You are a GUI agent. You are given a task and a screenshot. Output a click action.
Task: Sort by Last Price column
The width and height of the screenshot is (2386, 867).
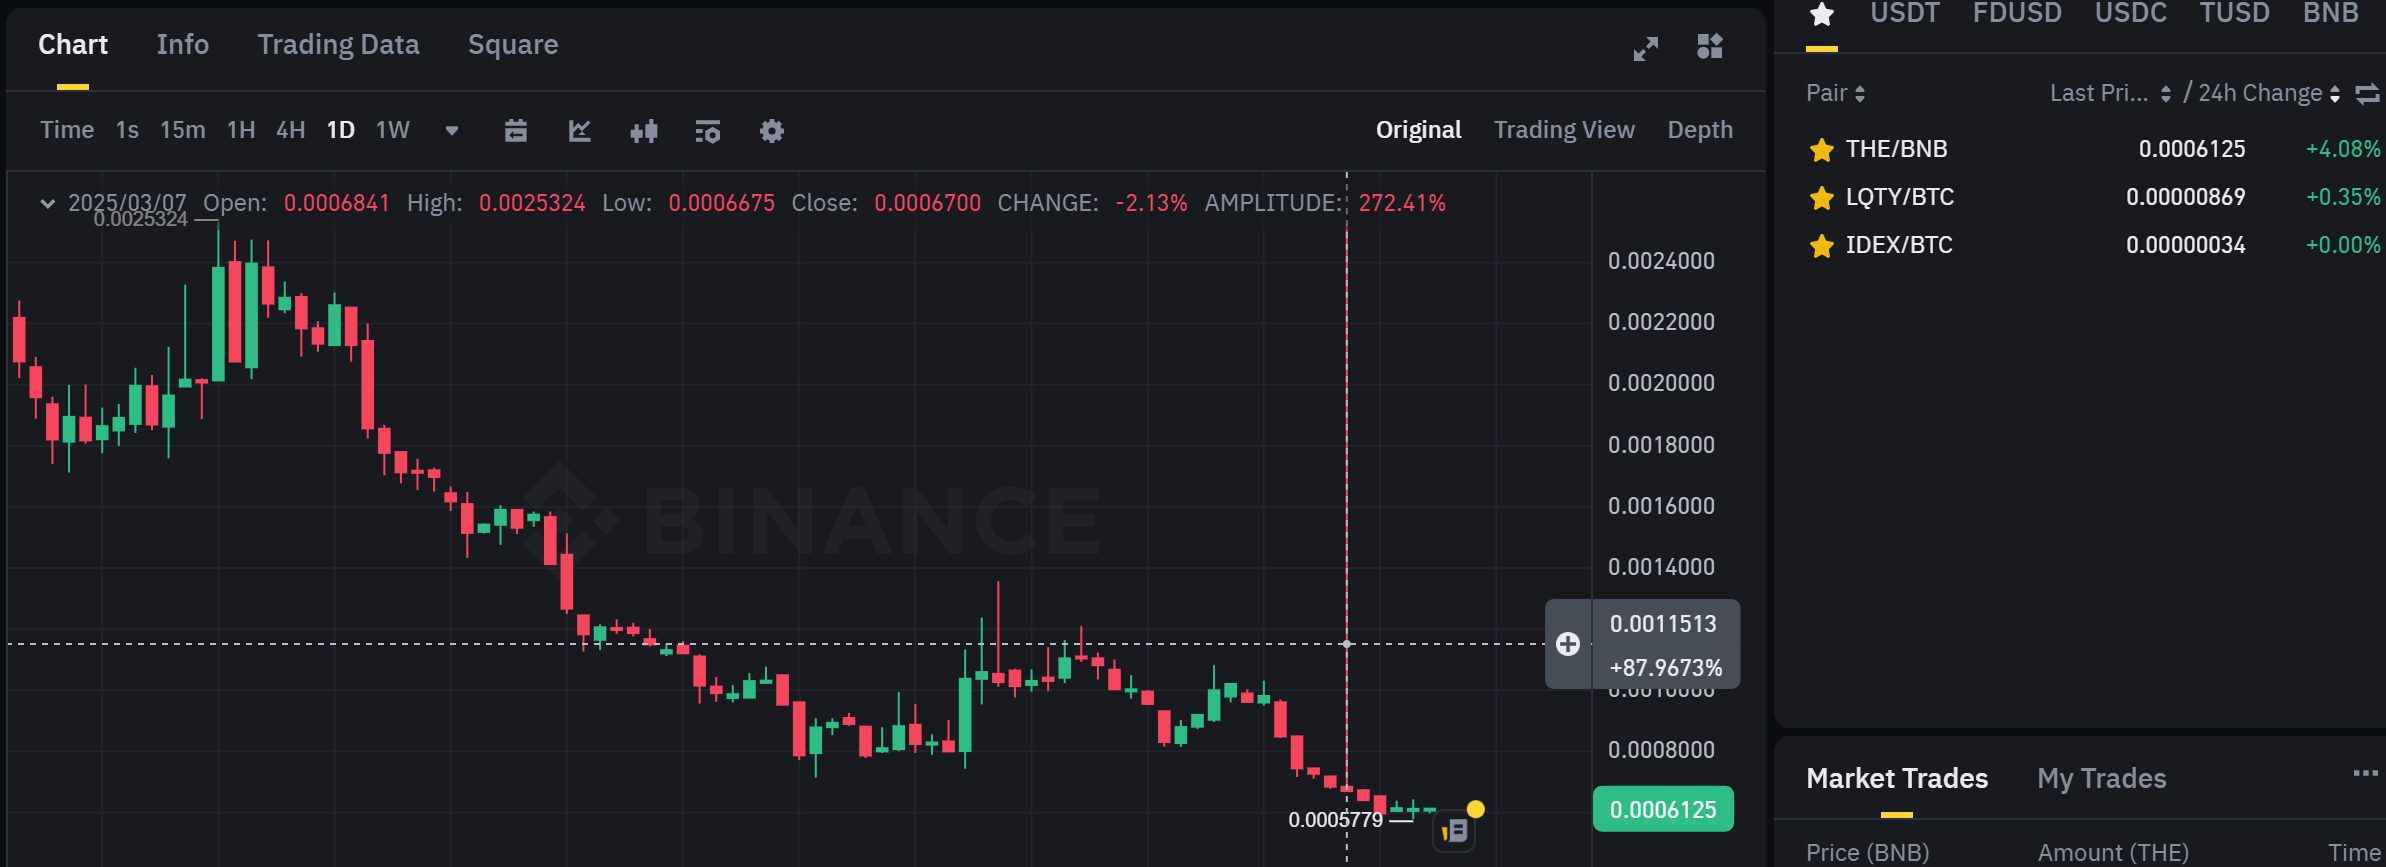(2110, 93)
